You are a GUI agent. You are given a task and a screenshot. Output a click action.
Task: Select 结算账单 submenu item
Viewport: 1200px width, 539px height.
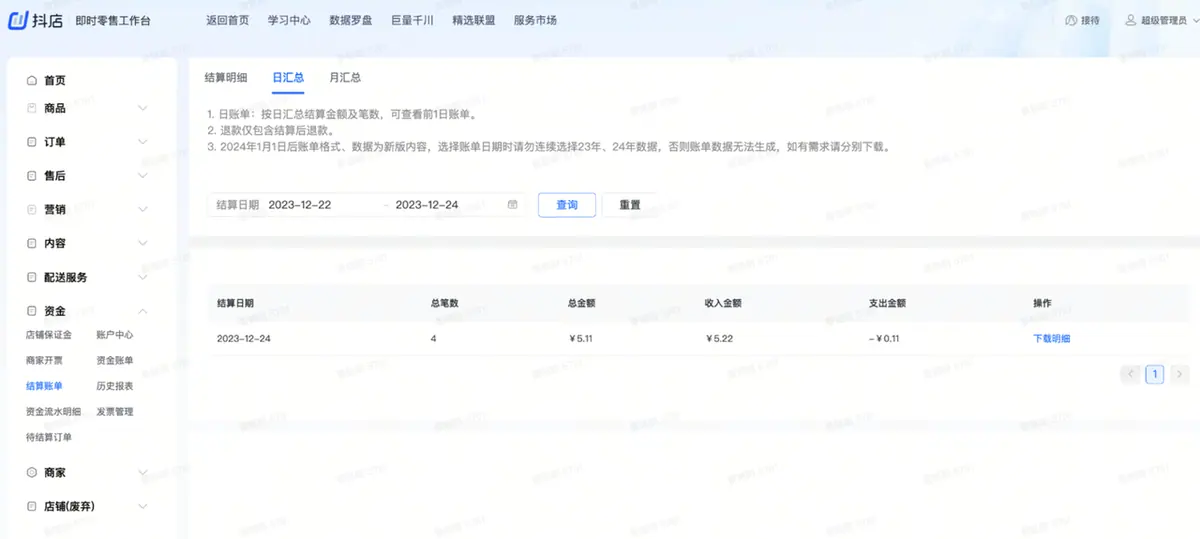[44, 386]
